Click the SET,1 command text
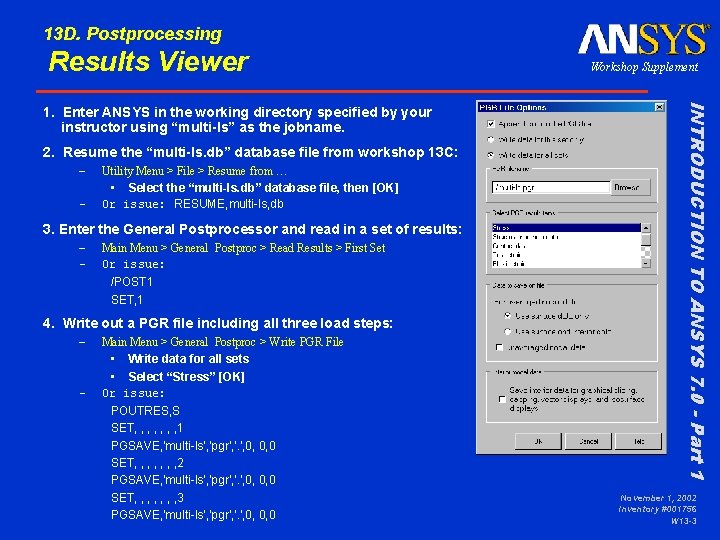The height and width of the screenshot is (540, 720). (x=127, y=300)
